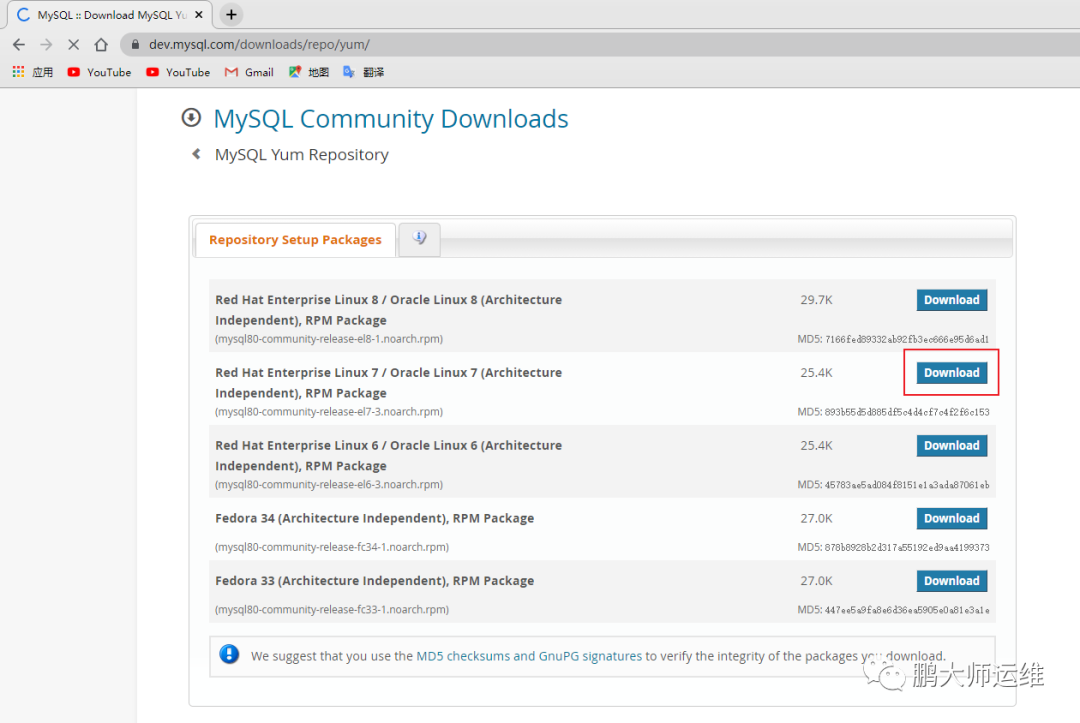
Task: Download the Fedora 33 RPM package
Action: [x=951, y=581]
